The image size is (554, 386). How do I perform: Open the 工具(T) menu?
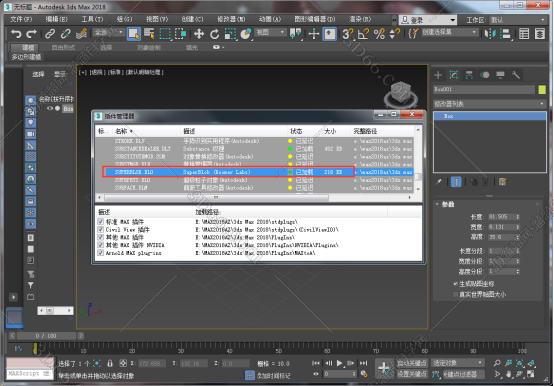(x=92, y=19)
